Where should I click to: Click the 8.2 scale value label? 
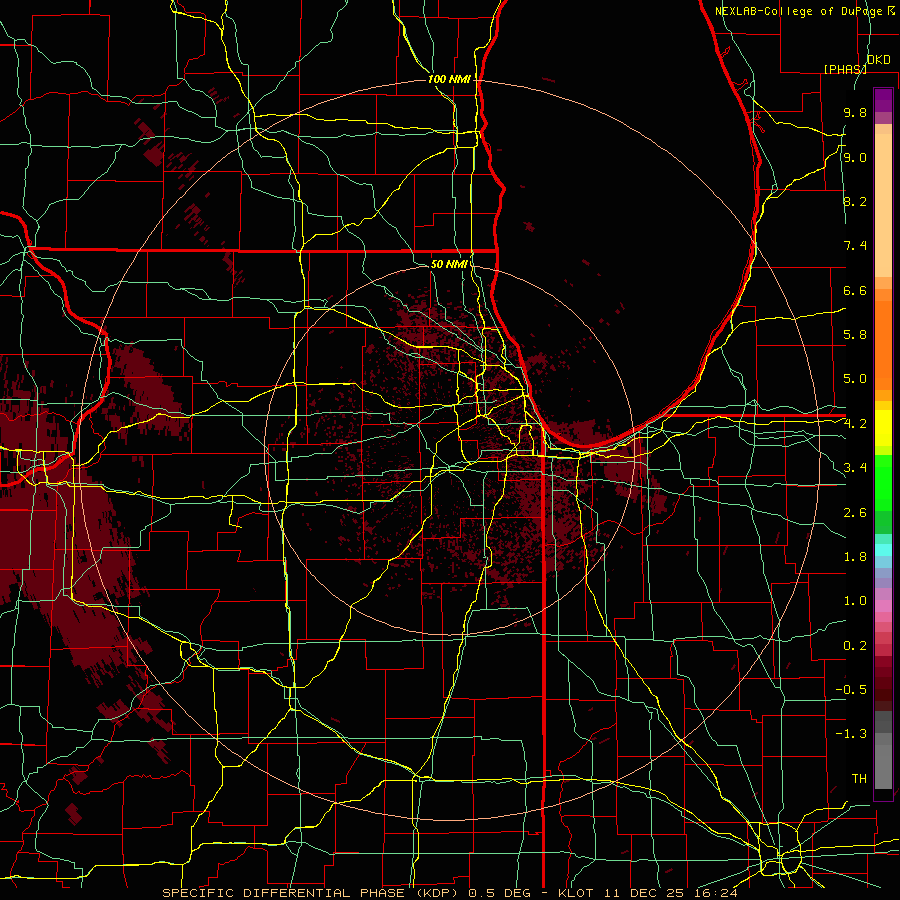(855, 201)
